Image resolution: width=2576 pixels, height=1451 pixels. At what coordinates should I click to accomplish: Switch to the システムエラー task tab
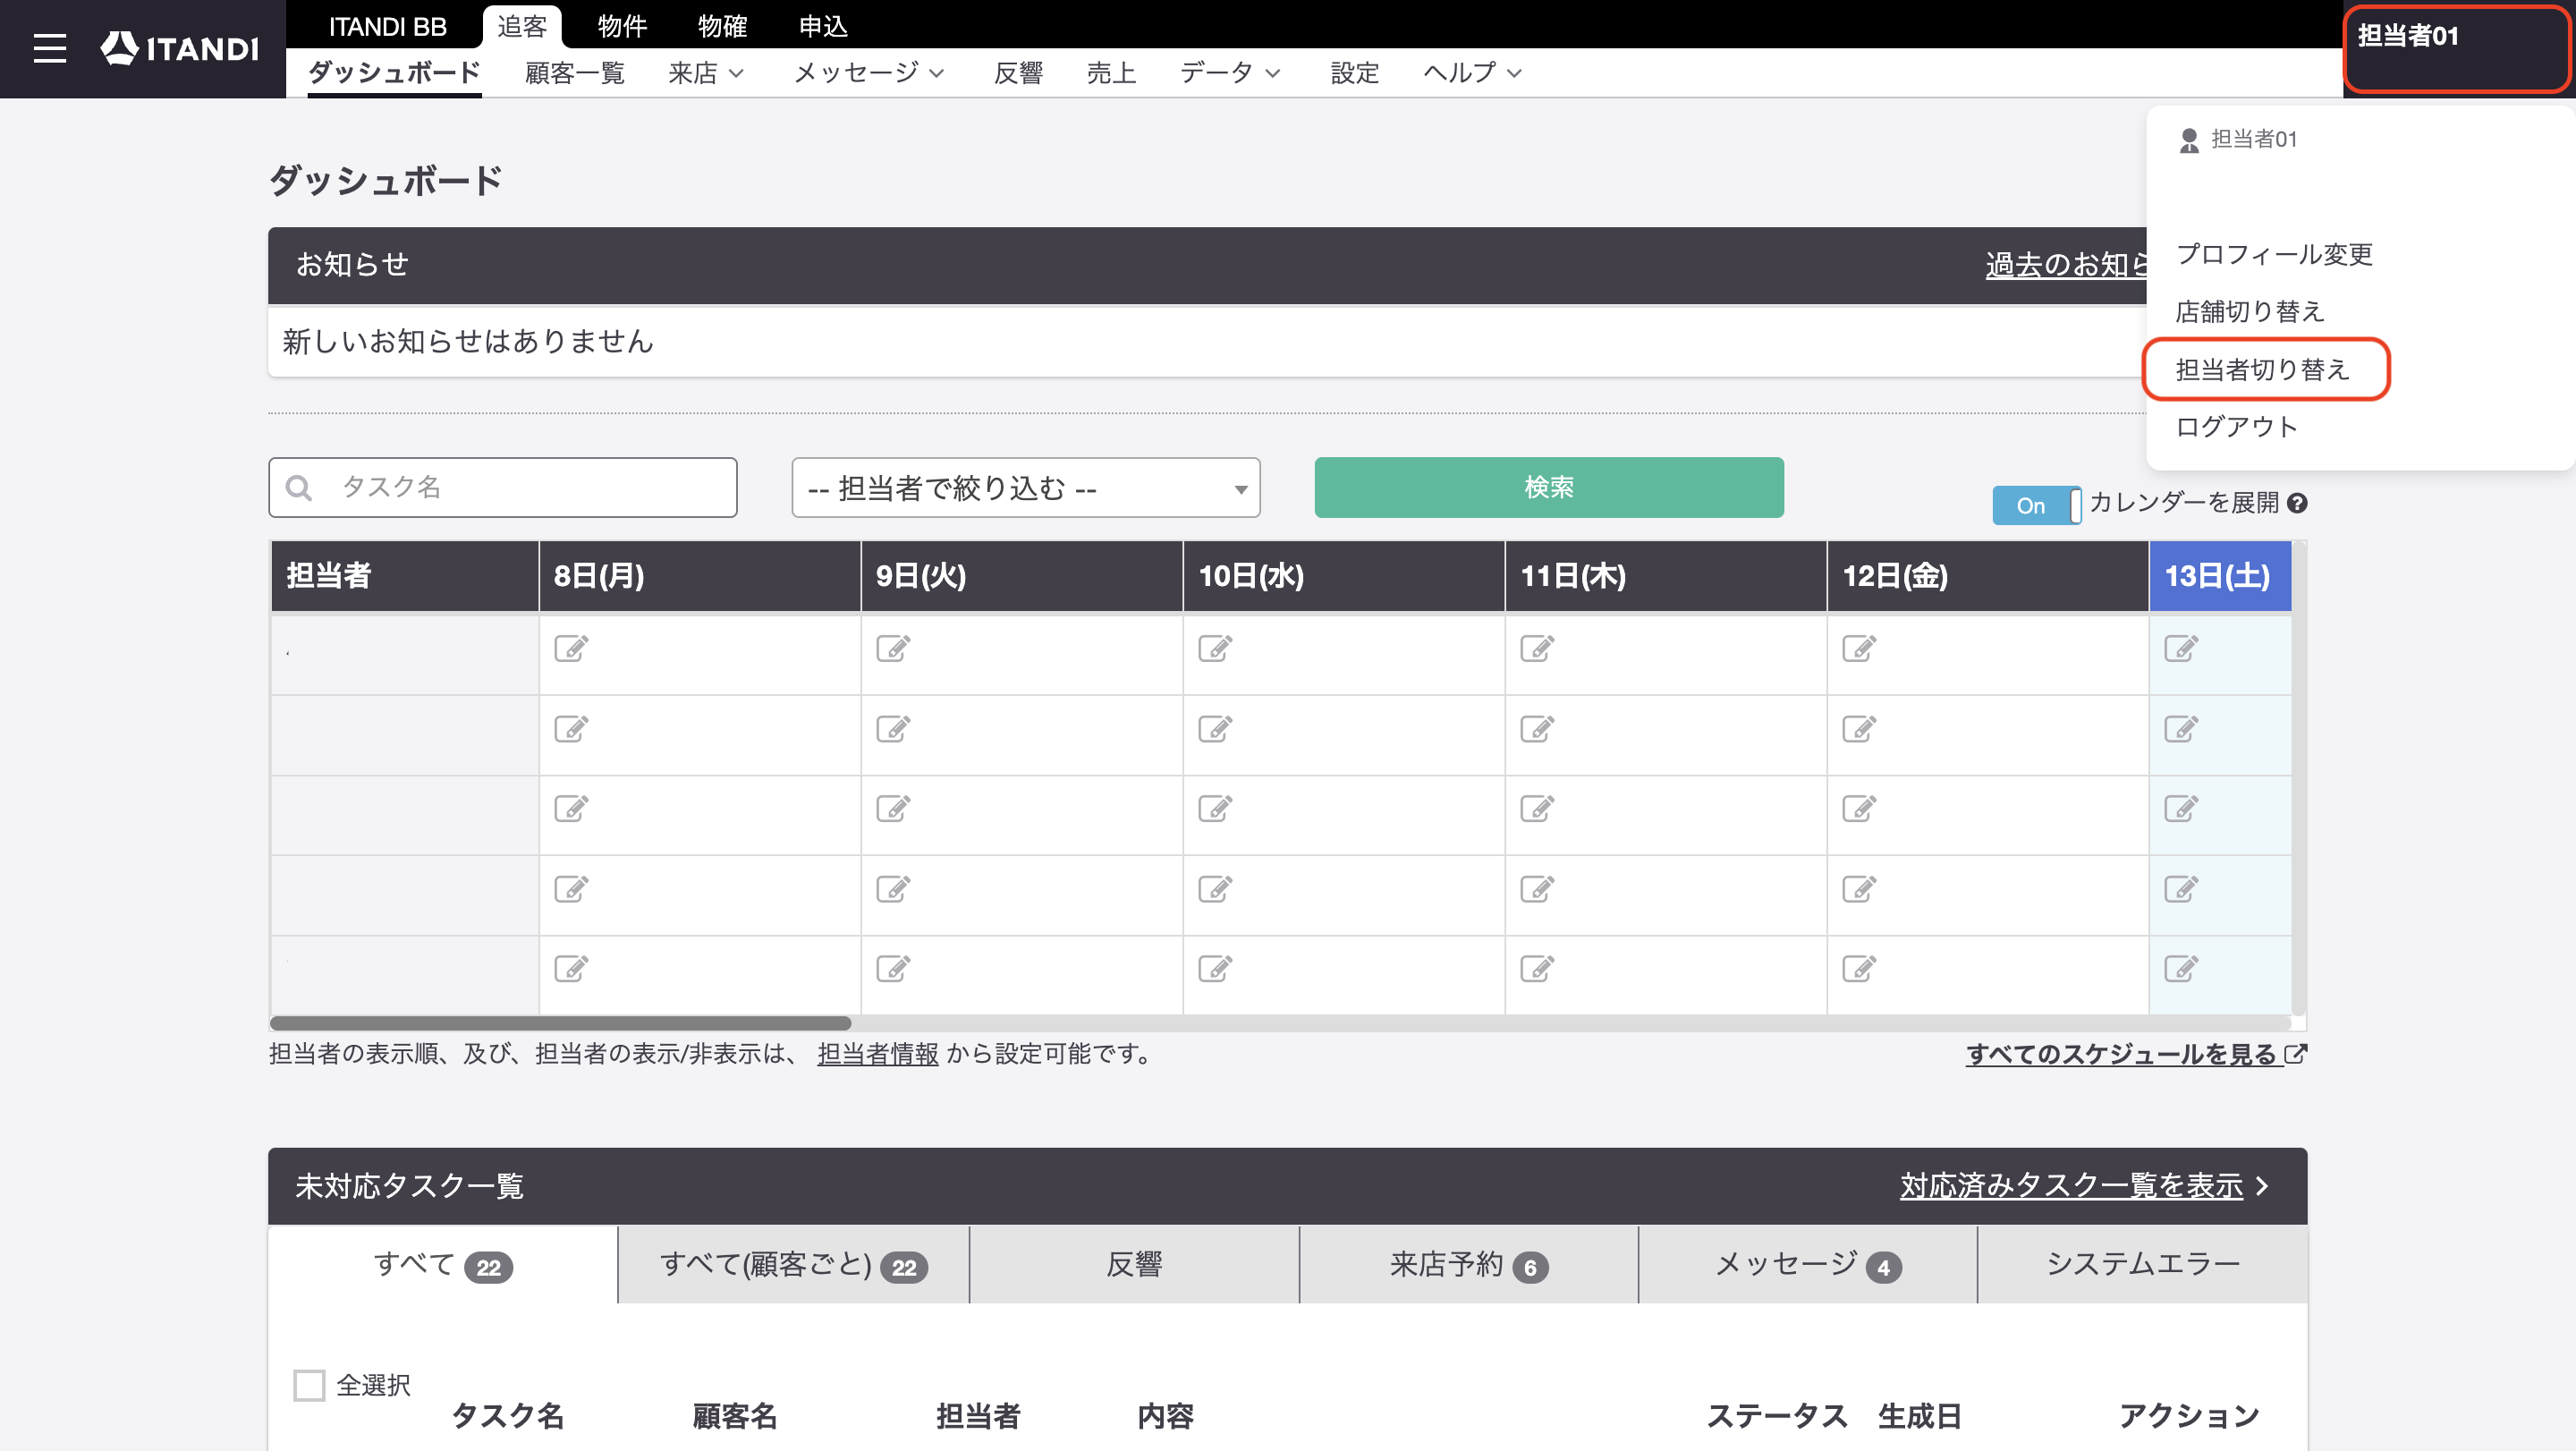[x=2142, y=1265]
